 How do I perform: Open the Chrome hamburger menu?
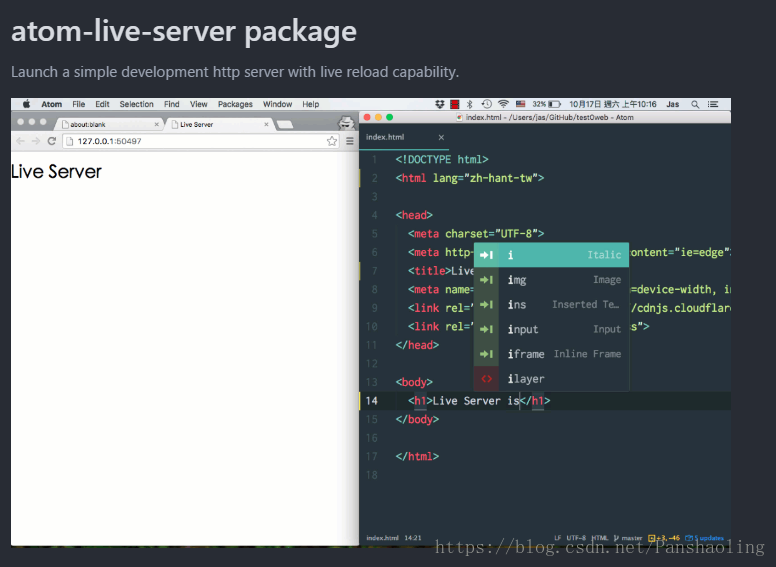pos(350,141)
